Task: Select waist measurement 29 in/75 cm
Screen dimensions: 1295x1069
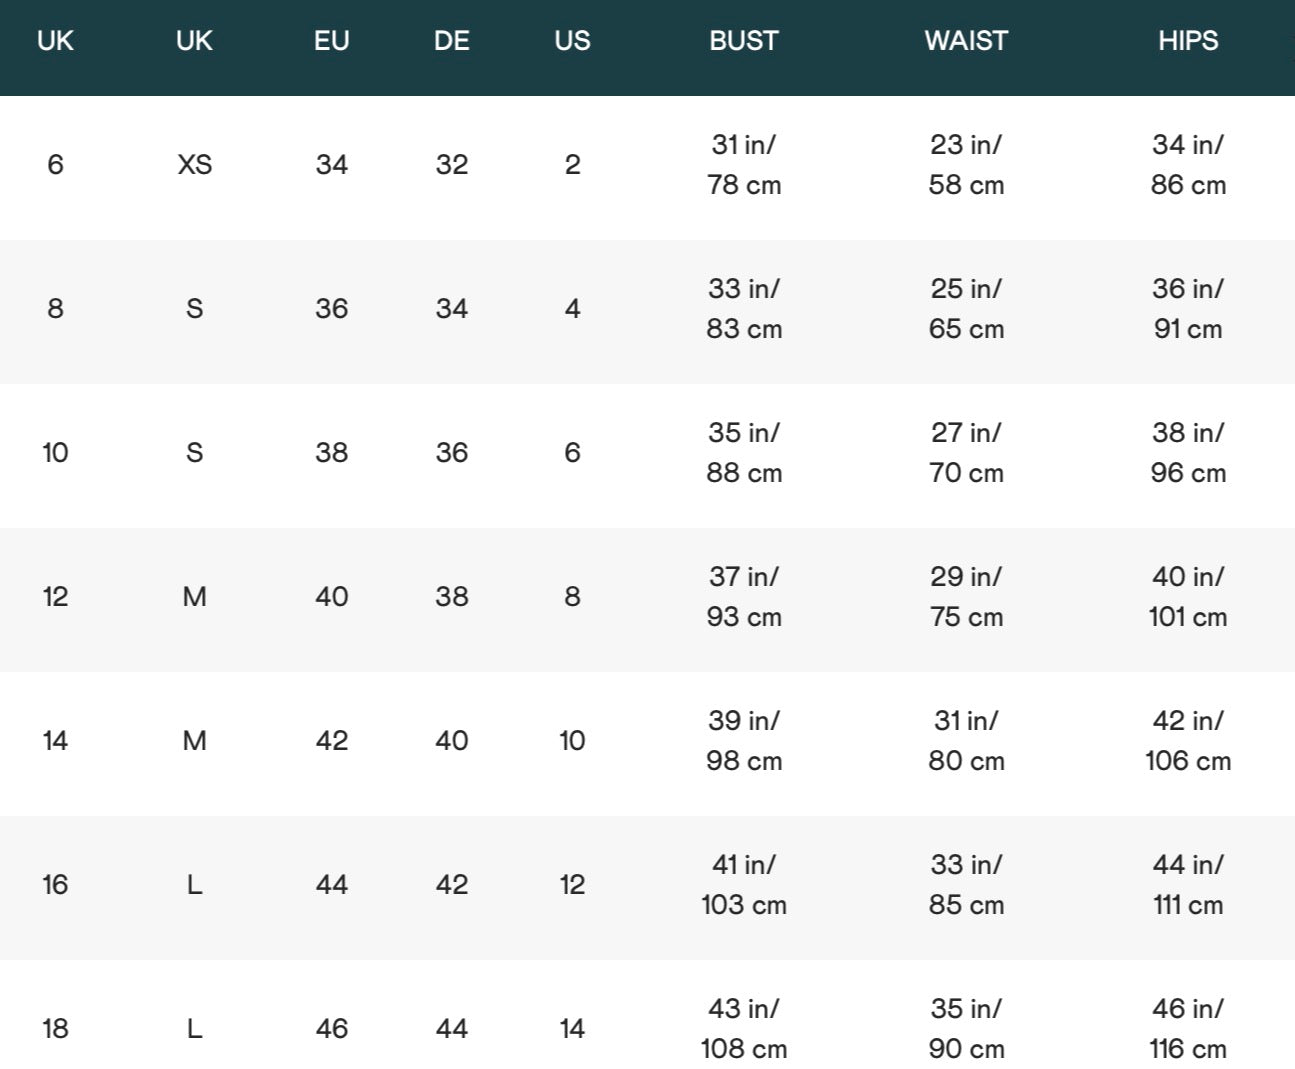Action: pyautogui.click(x=966, y=597)
